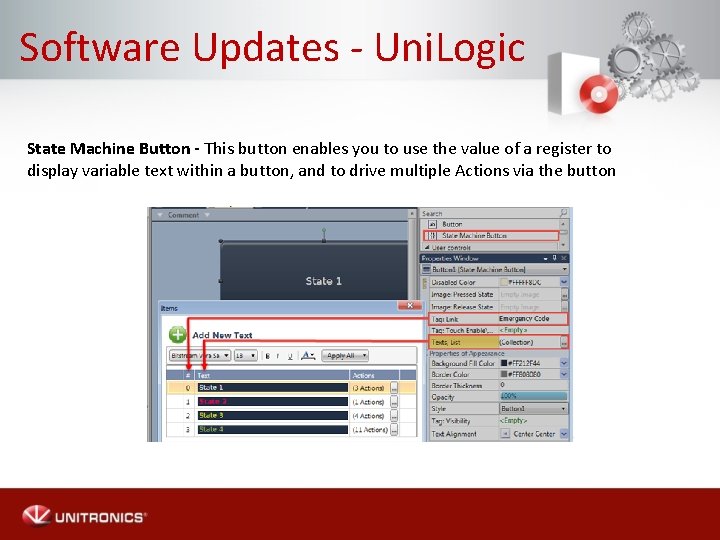Toggle italic text formatting
Image resolution: width=720 pixels, height=540 pixels.
pos(278,356)
